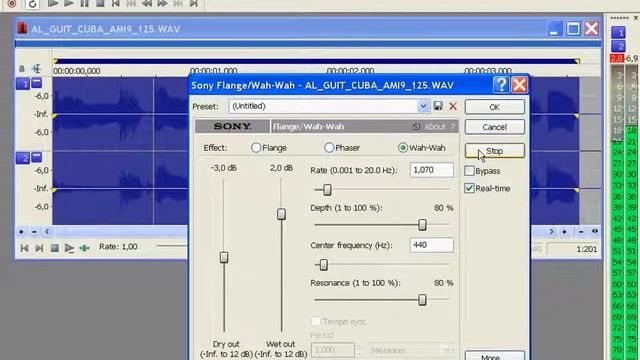Click the zoom-to-fit icon at bottom-right
This screenshot has width=640, height=360.
click(595, 231)
